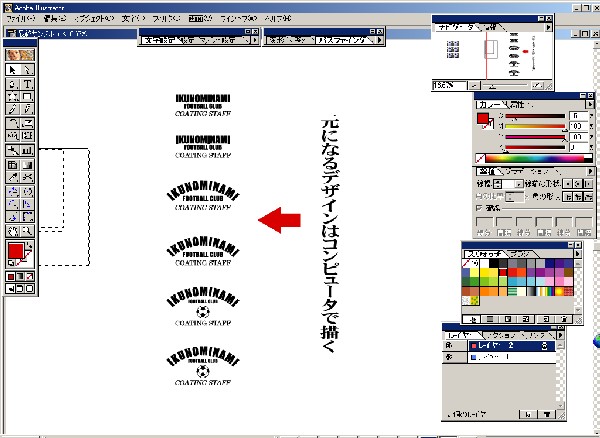Create a new layer in Layers panel

[528, 414]
